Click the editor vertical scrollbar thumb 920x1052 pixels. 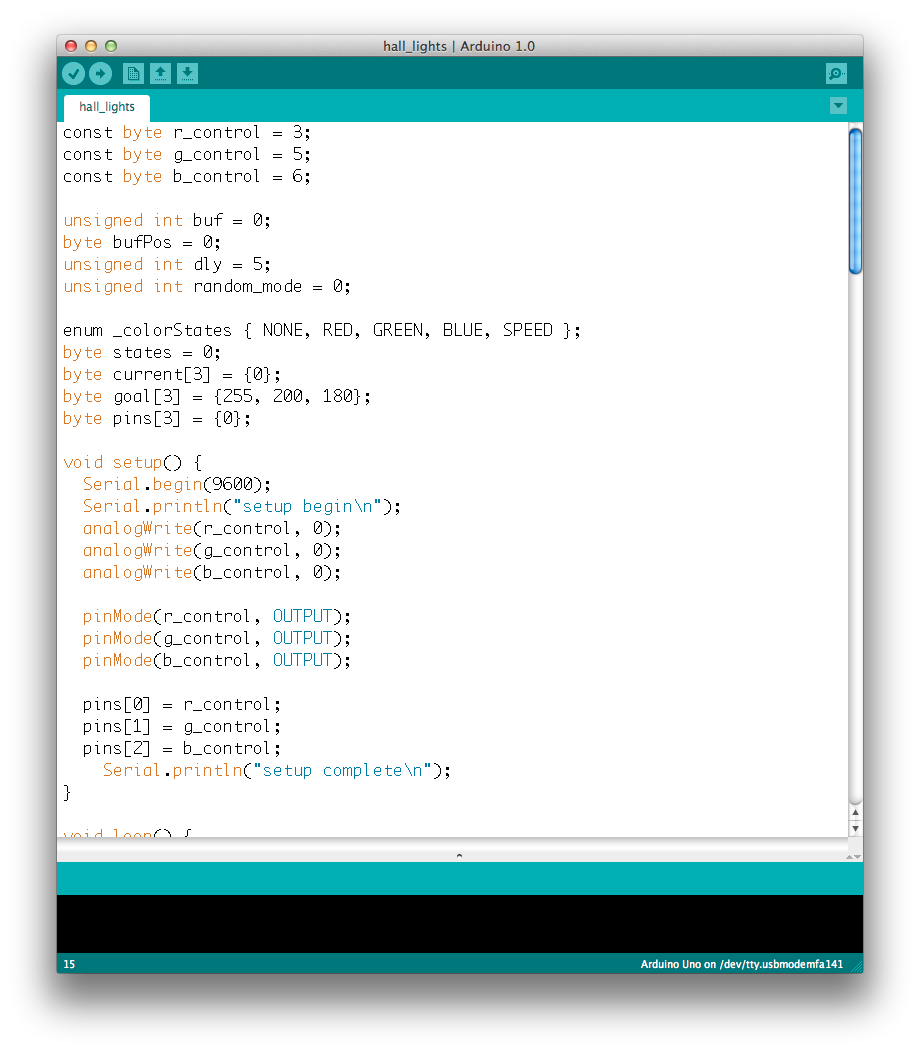point(855,201)
